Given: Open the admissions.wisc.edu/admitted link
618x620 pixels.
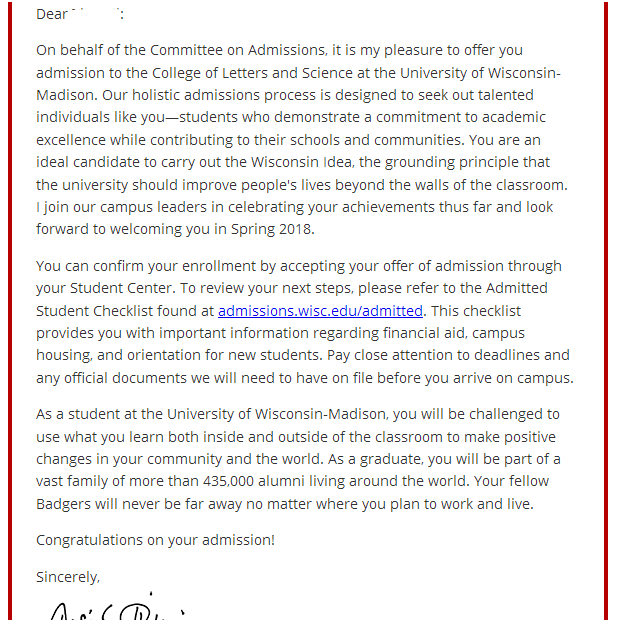Looking at the screenshot, I should [x=320, y=311].
